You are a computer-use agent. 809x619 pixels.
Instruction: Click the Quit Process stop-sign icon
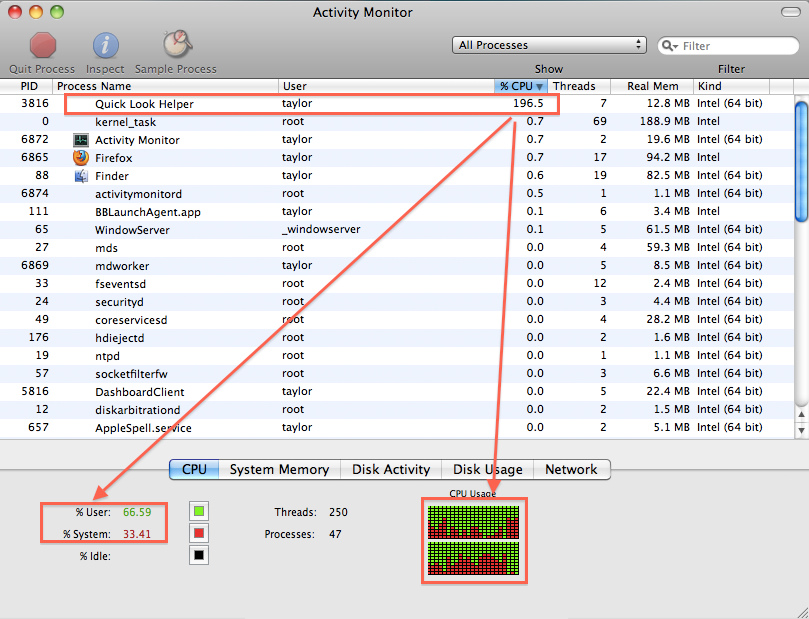42,45
